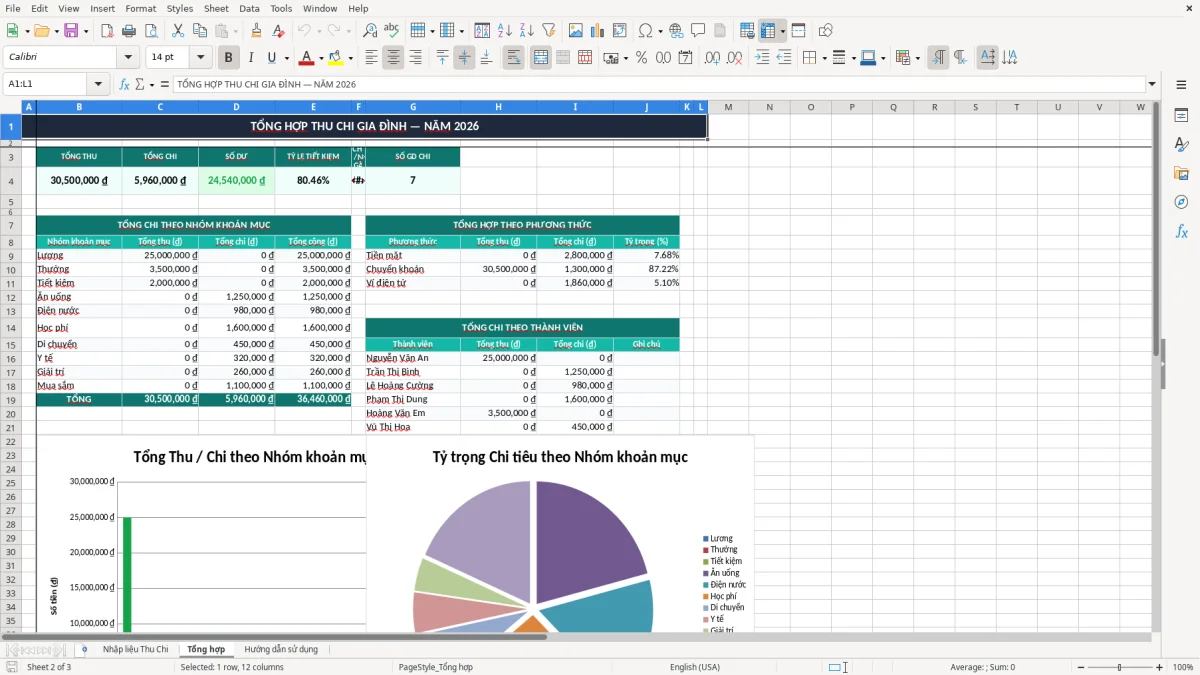Toggle Wrap Text
Viewport: 1200px width, 675px height.
pos(513,58)
